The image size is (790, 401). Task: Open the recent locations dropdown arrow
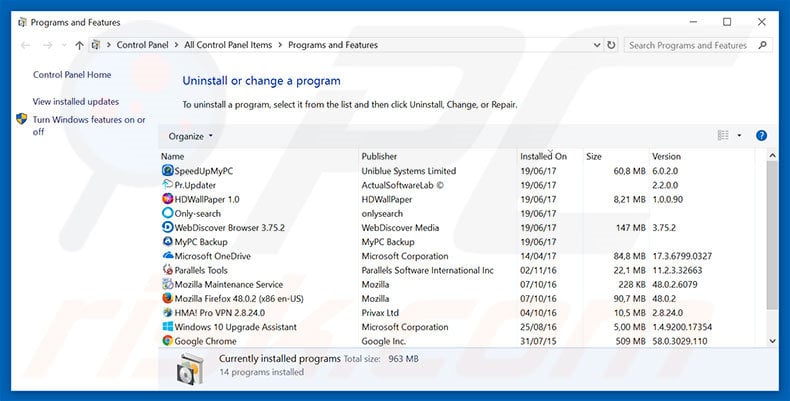(x=64, y=45)
